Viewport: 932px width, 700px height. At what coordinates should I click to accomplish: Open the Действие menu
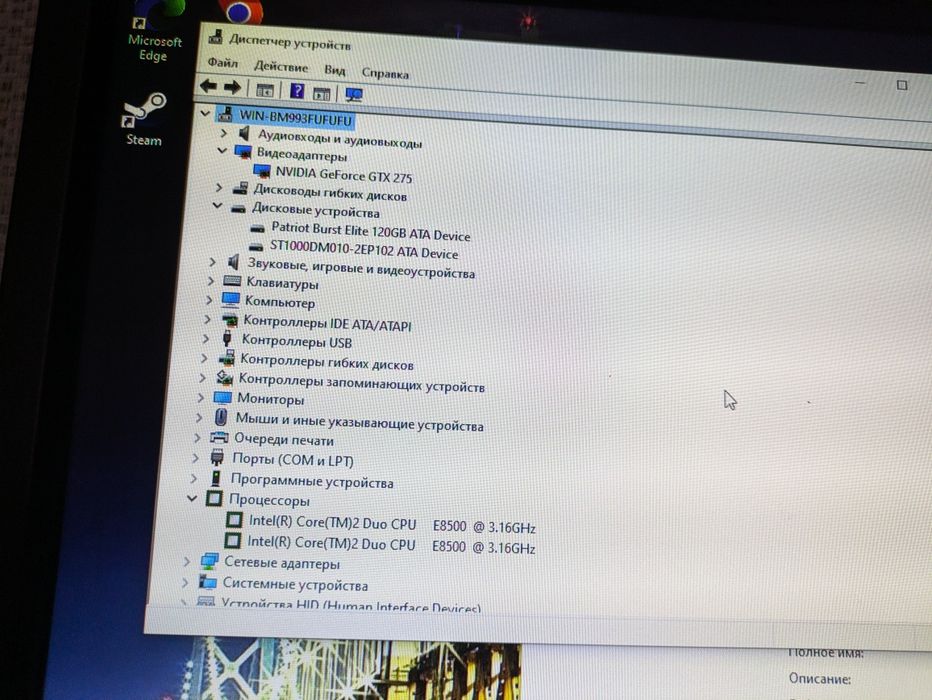(x=281, y=66)
